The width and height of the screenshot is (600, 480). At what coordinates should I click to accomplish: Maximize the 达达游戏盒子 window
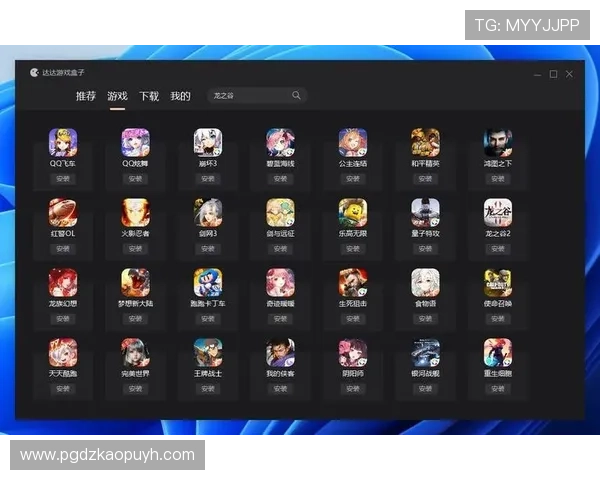coord(553,74)
